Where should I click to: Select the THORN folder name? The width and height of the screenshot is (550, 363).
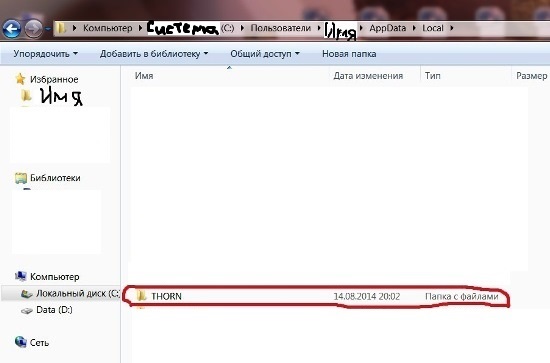click(x=166, y=296)
